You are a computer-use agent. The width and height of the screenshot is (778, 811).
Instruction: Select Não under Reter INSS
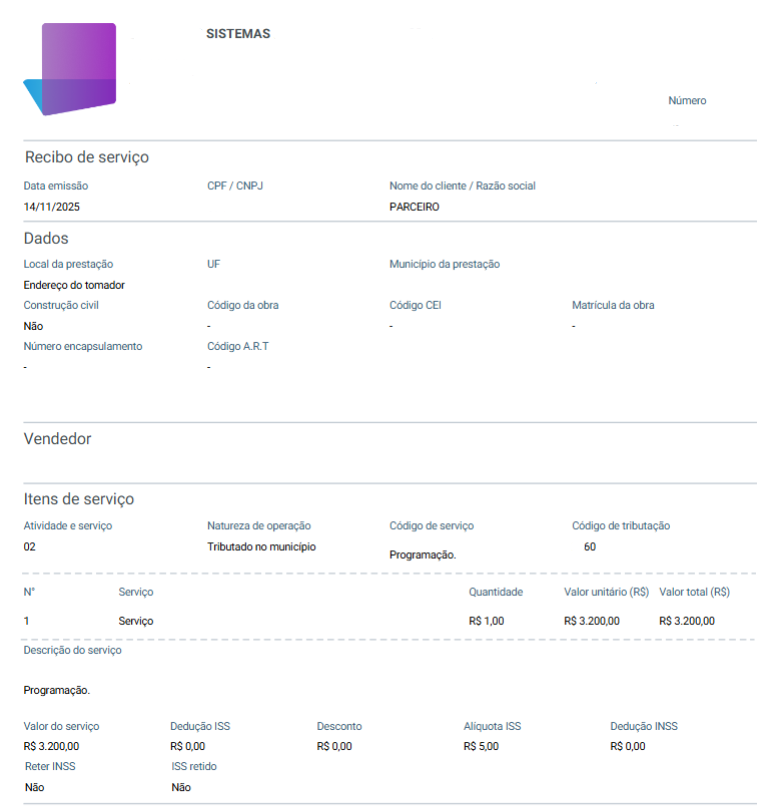[35, 788]
